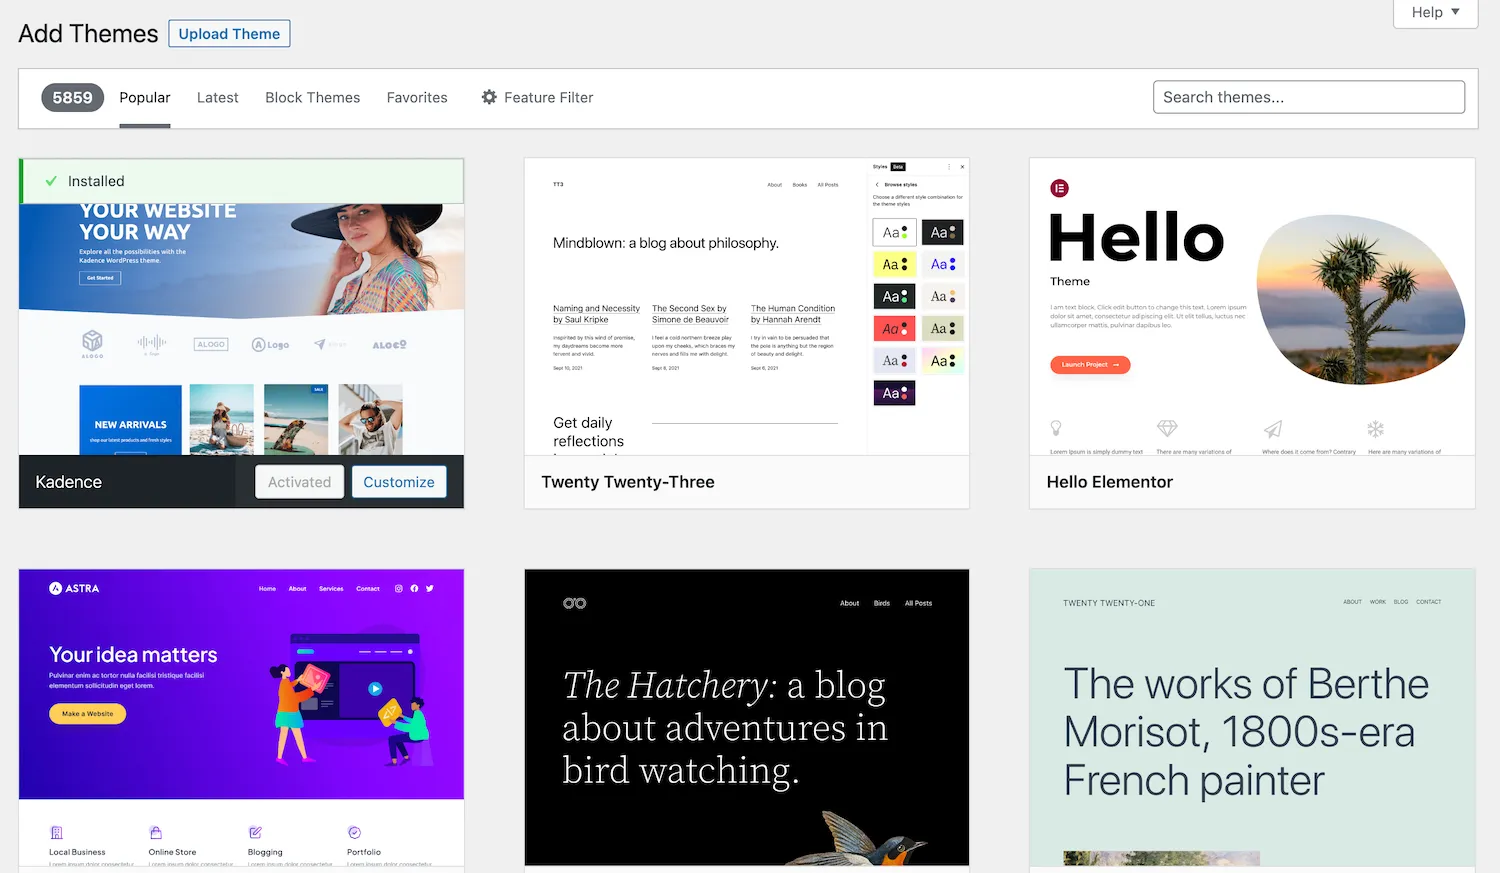Click the Feature Filter gear icon

point(489,97)
